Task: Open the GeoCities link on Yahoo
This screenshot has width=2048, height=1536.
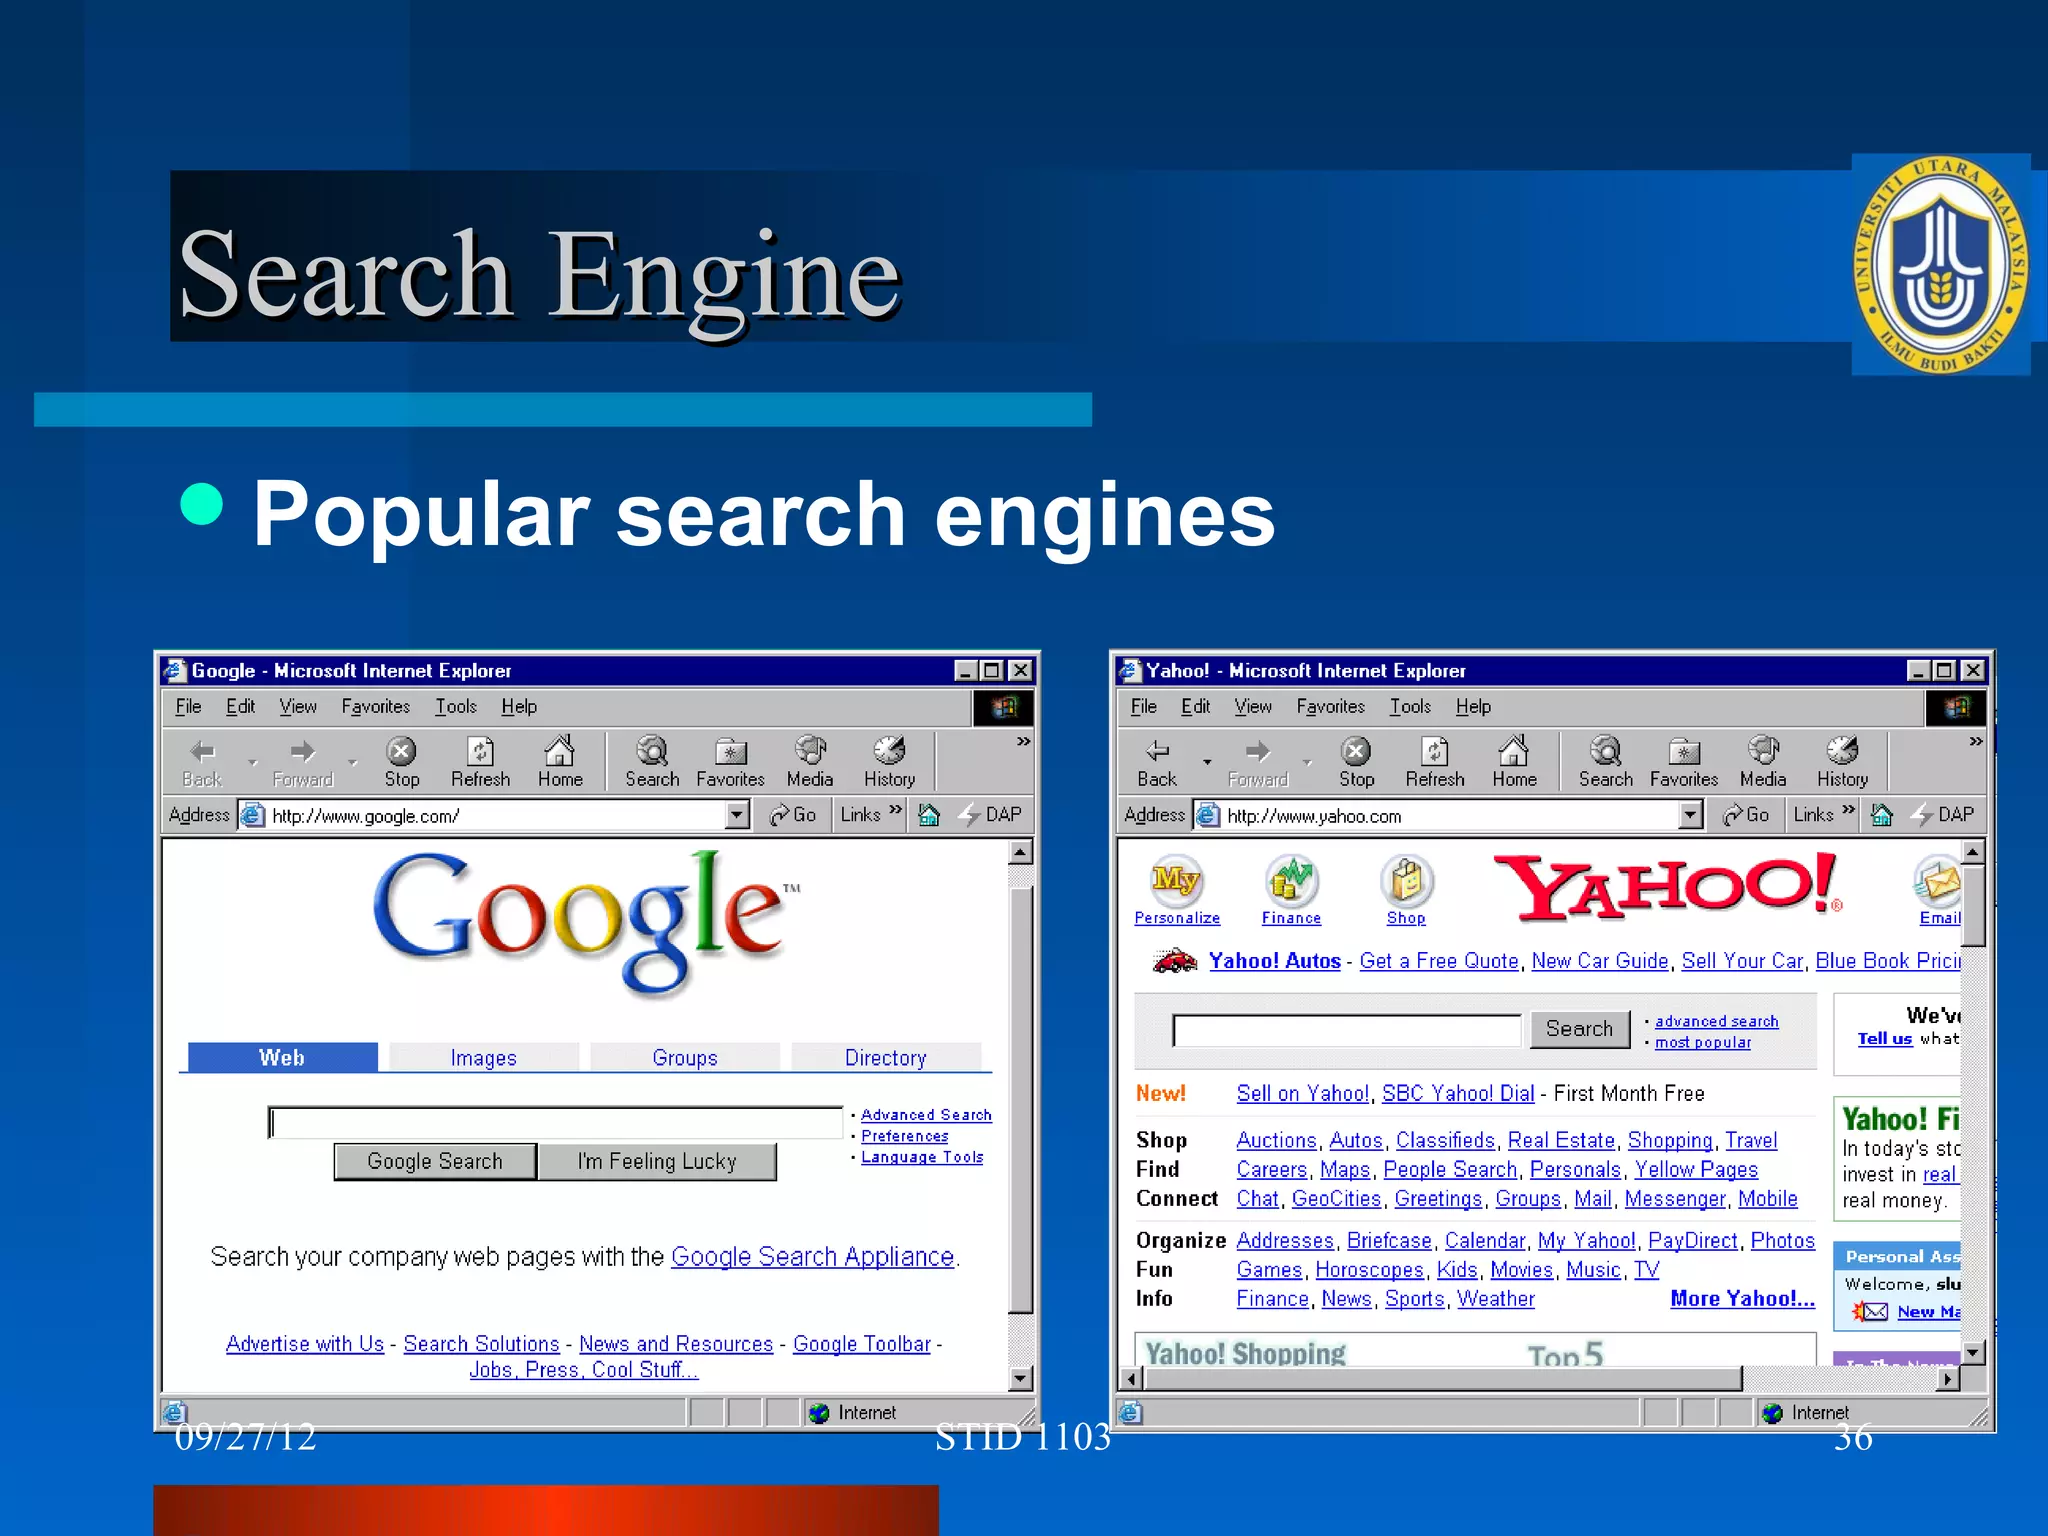Action: tap(1336, 1198)
